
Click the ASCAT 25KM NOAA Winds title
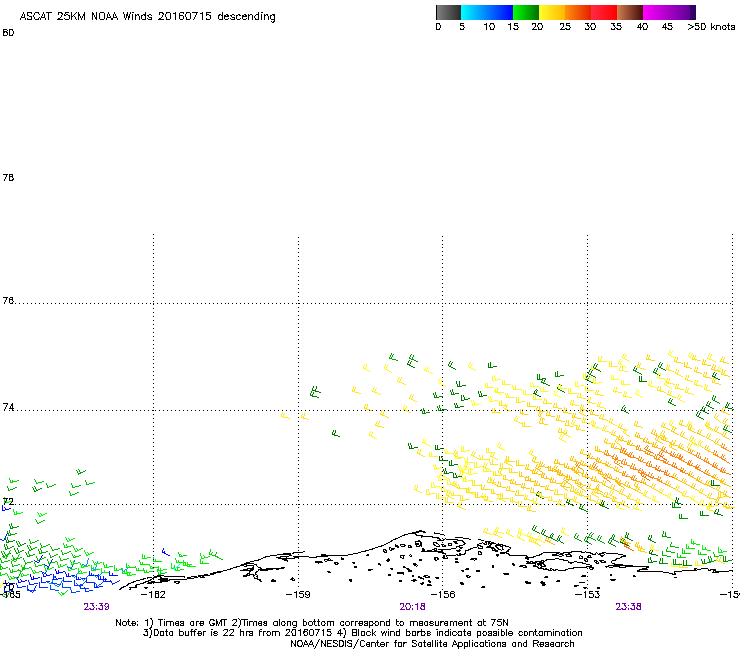coord(147,16)
